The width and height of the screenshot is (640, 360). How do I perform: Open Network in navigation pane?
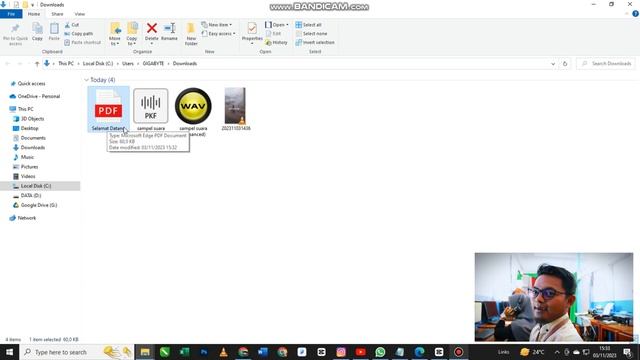pyautogui.click(x=27, y=218)
